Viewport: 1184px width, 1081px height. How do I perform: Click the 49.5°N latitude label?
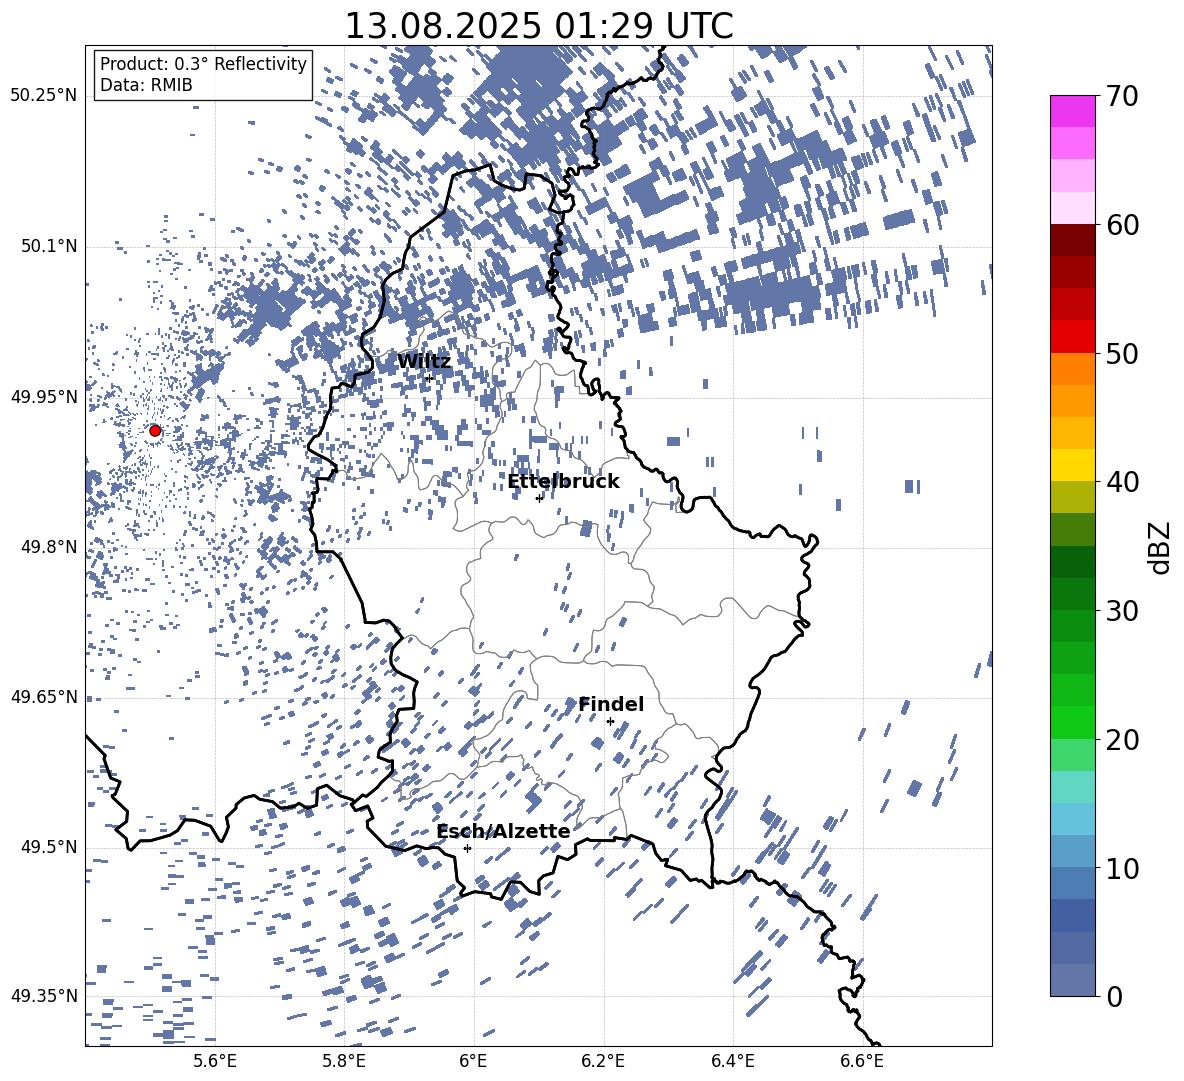click(48, 847)
